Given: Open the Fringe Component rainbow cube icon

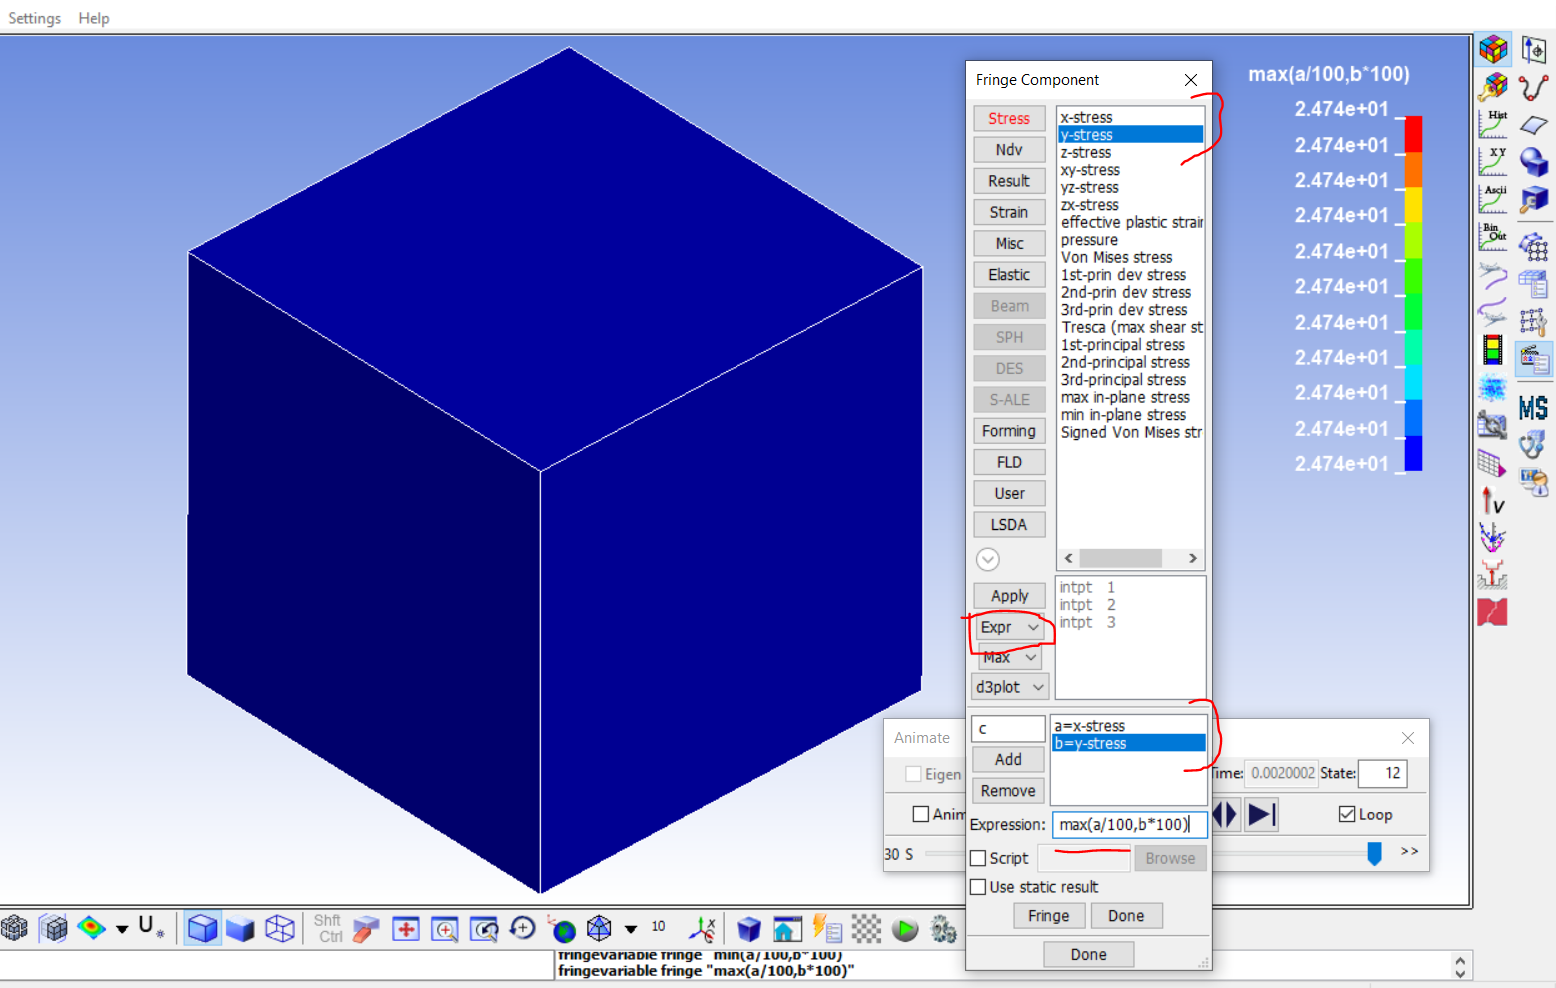Looking at the screenshot, I should (1493, 48).
